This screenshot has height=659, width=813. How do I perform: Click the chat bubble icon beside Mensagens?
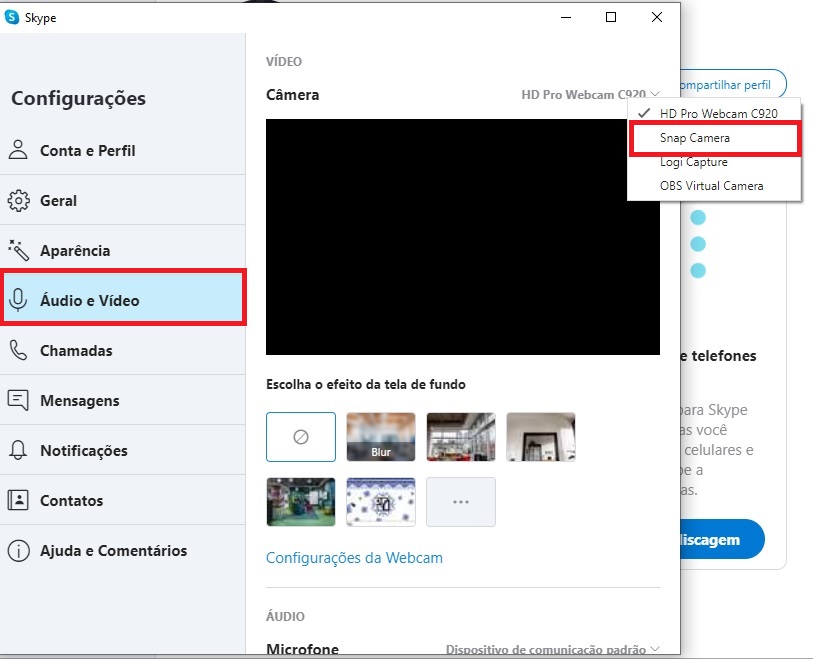[x=18, y=400]
